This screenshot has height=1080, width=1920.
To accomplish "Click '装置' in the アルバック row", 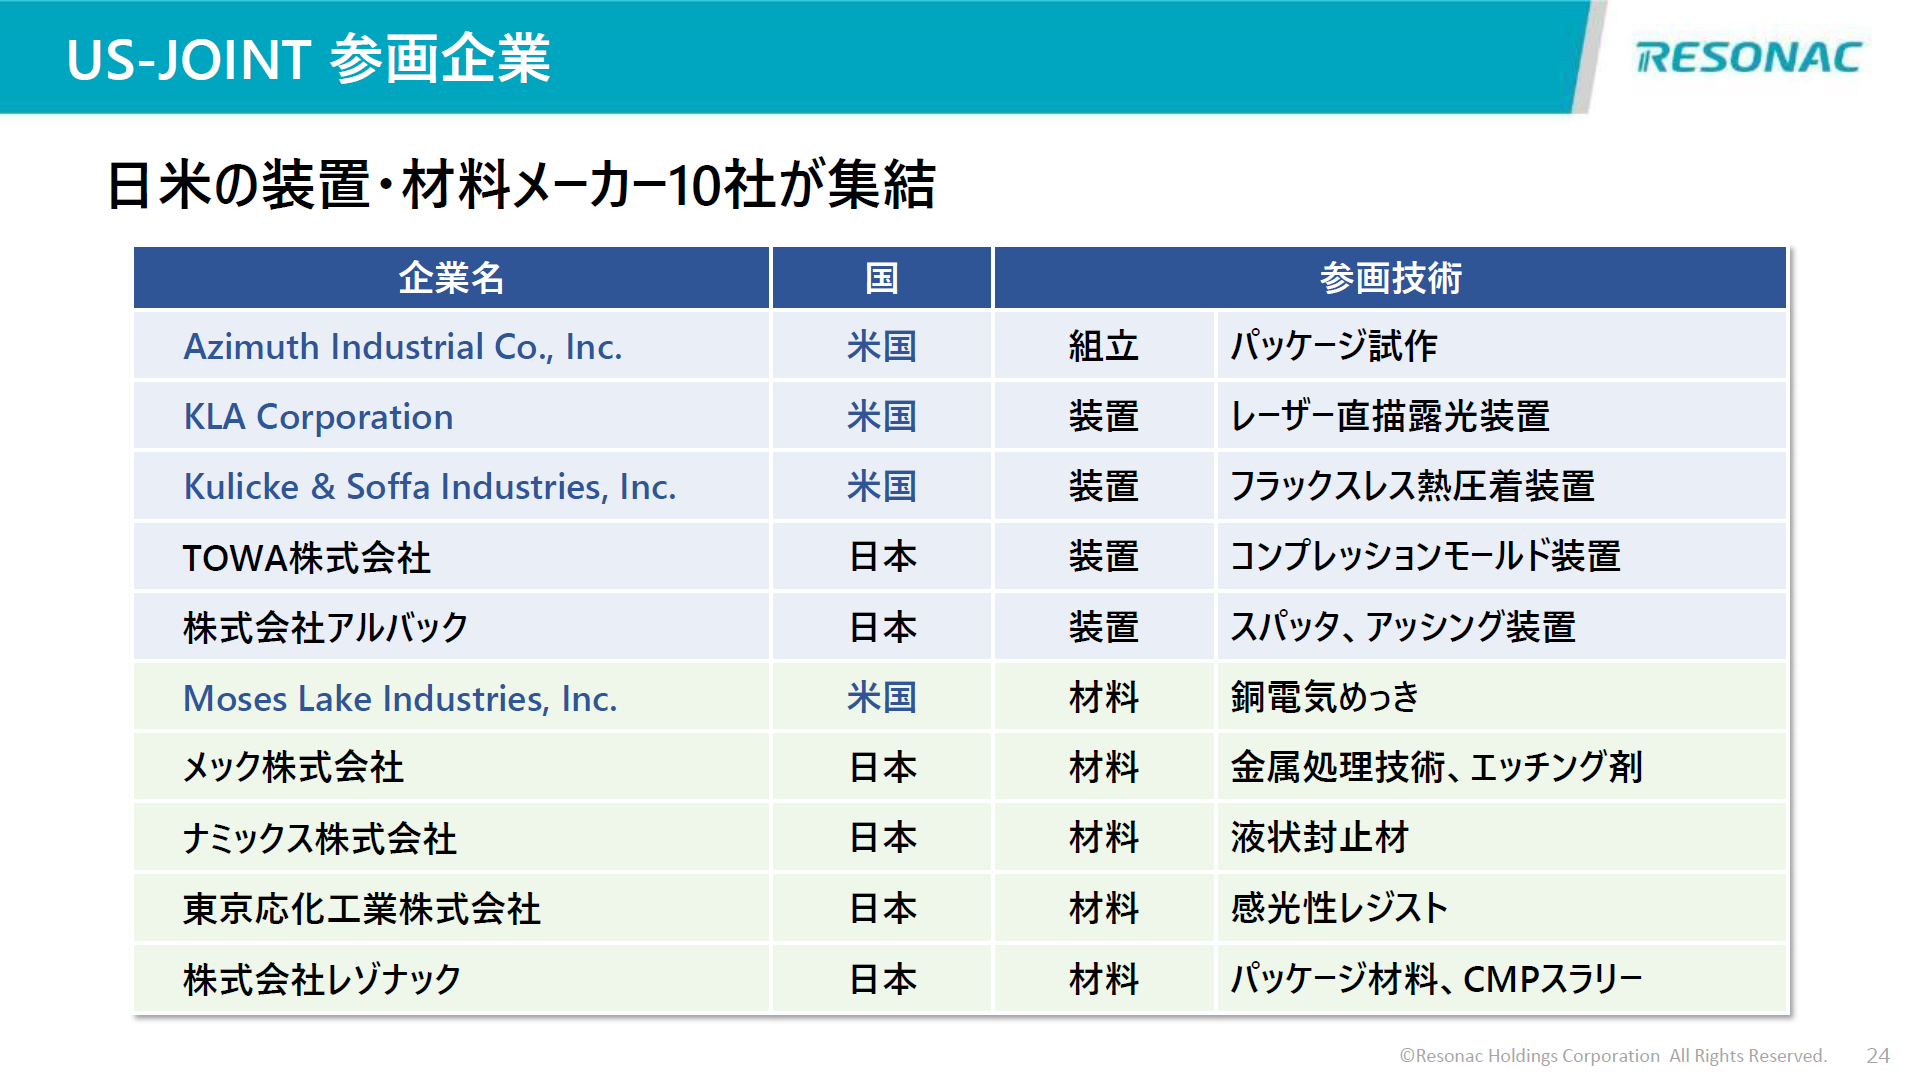I will [x=1104, y=627].
